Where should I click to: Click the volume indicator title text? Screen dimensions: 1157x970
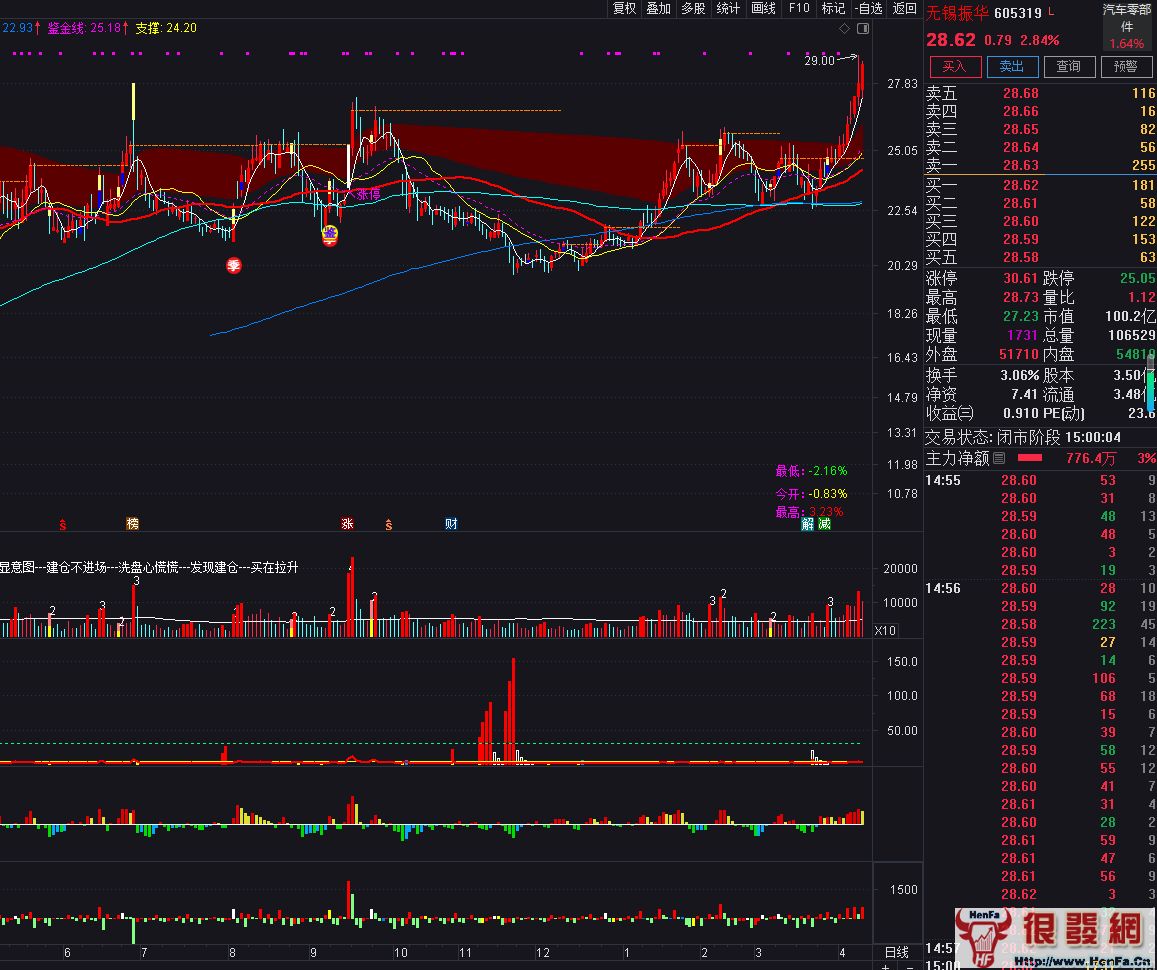(x=149, y=567)
